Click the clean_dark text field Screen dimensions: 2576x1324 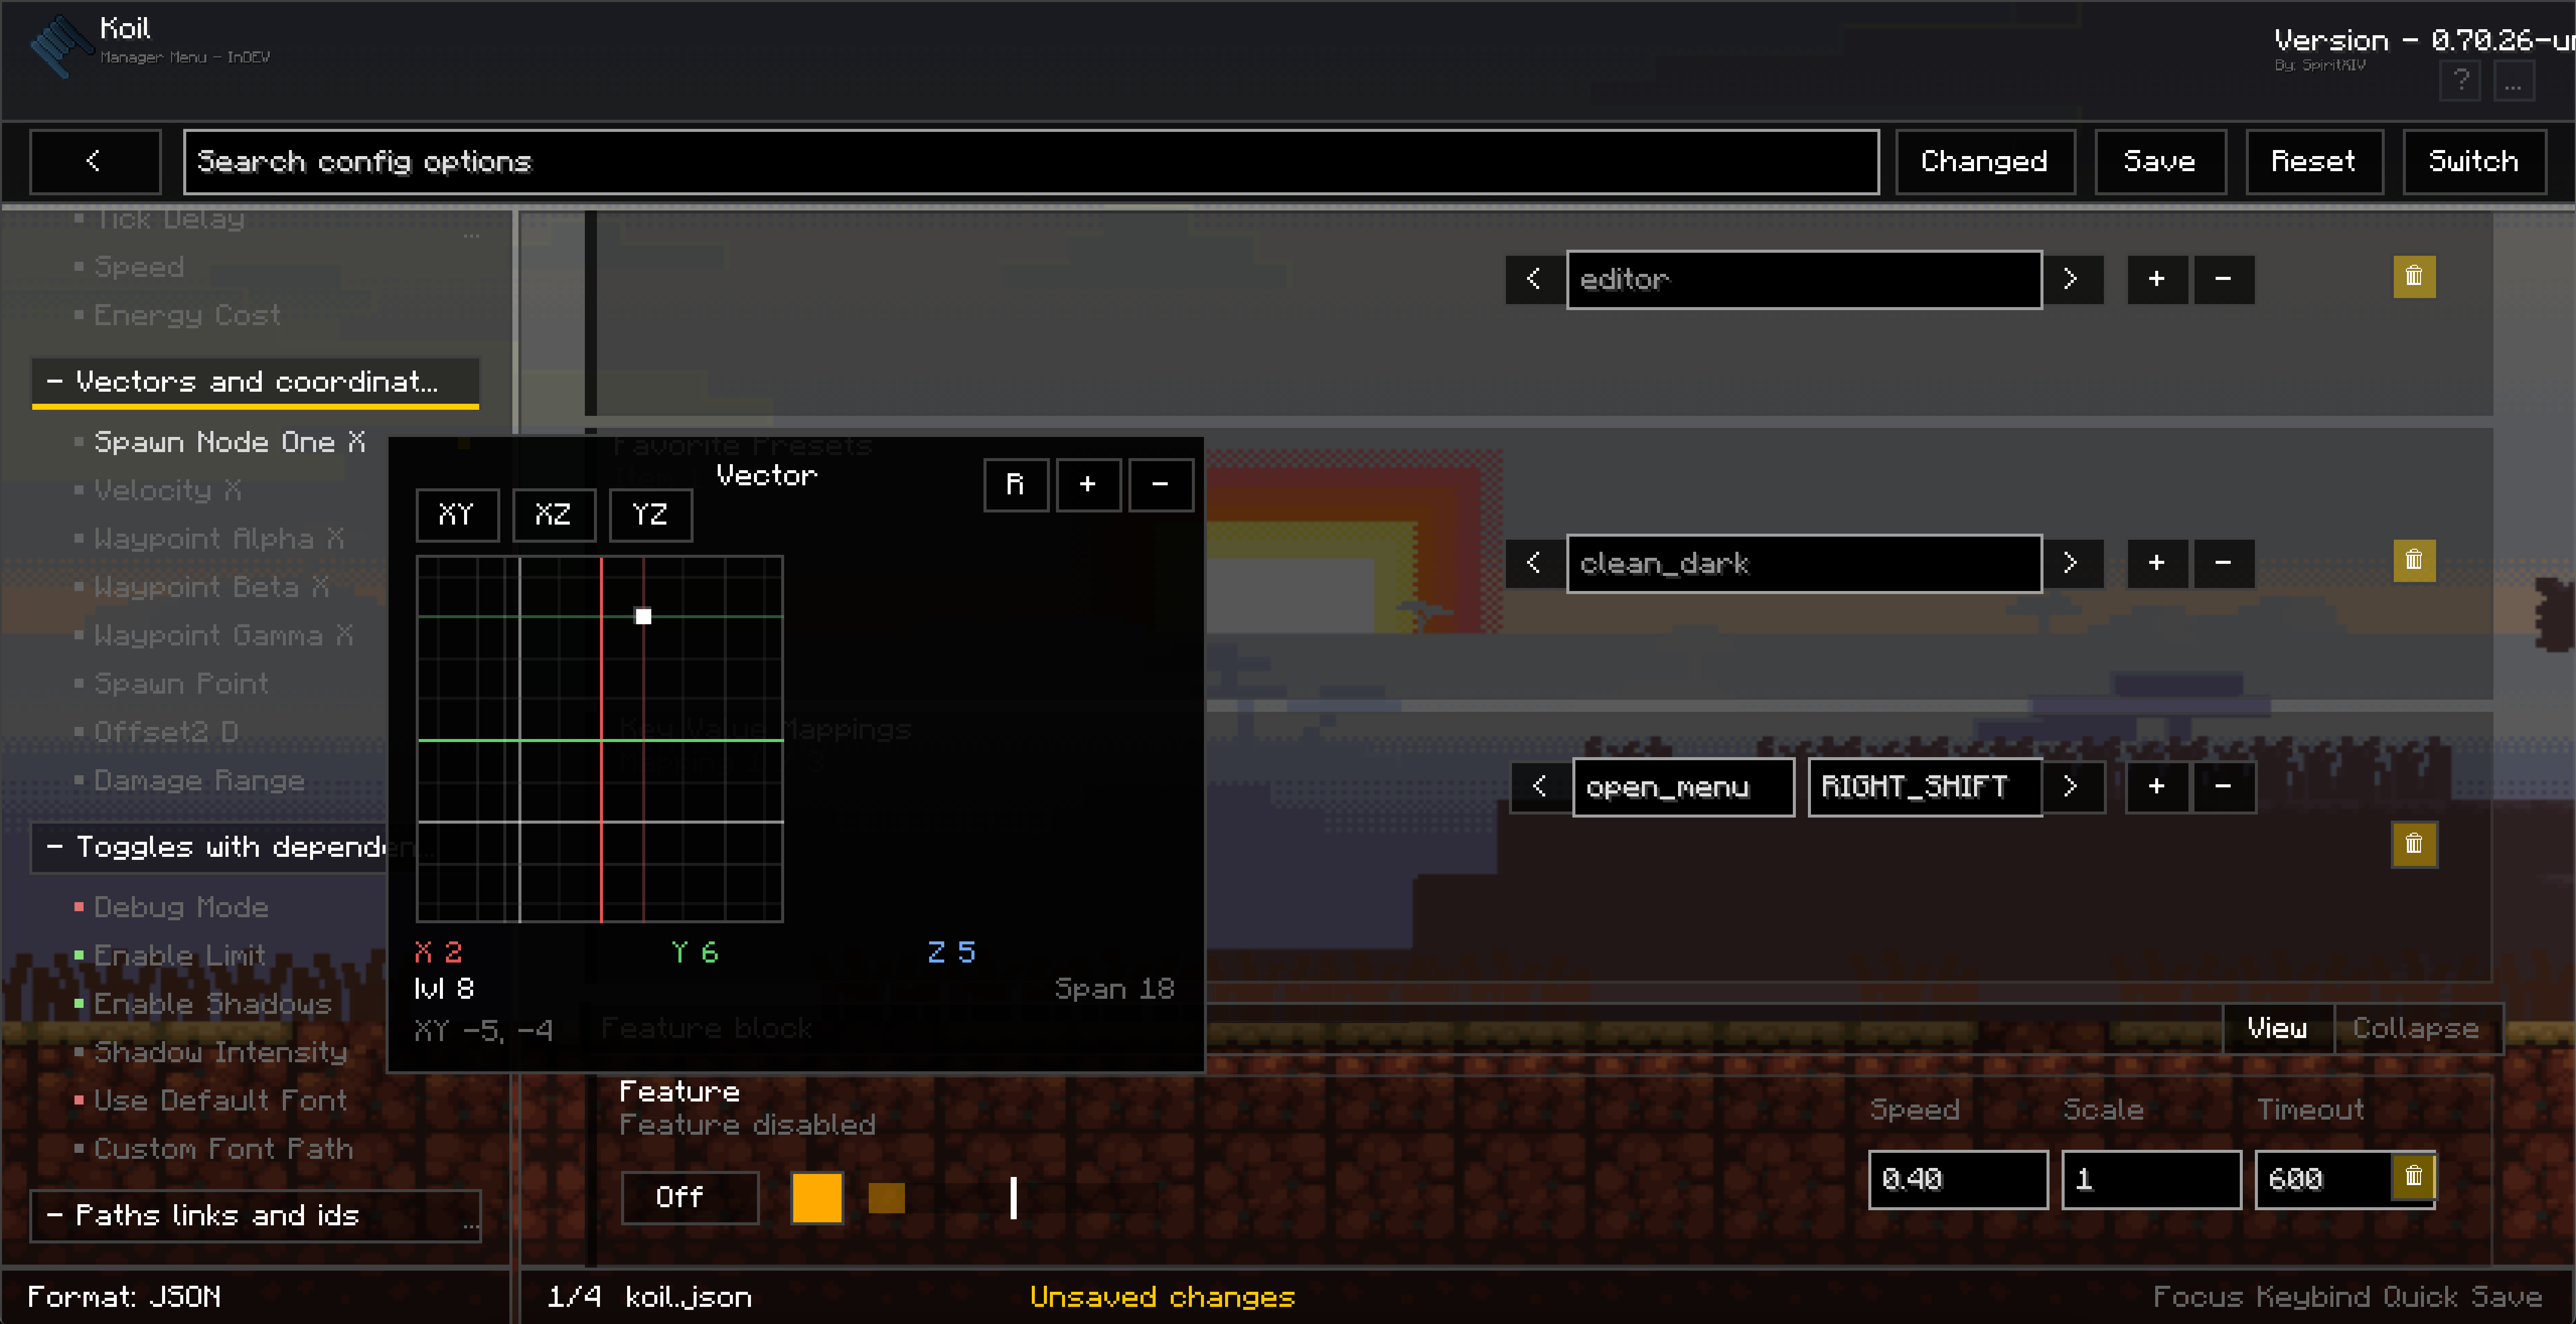pos(1804,563)
